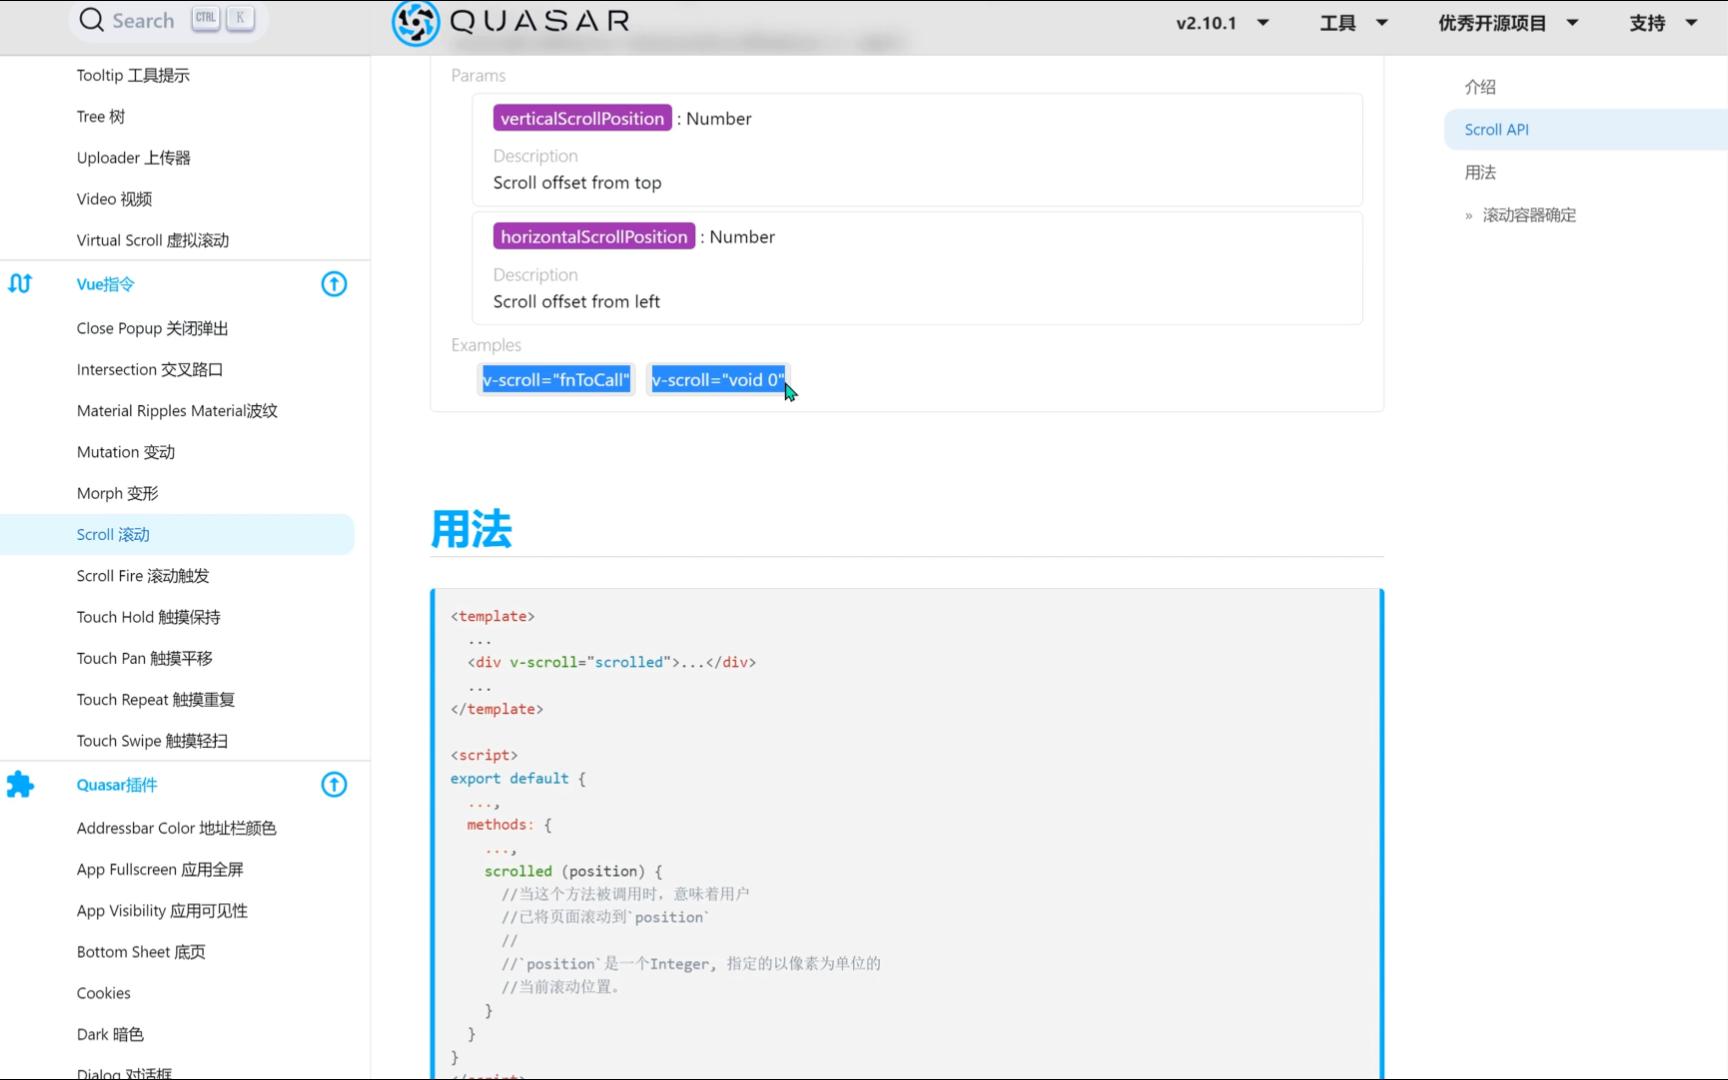
Task: Open Touch Swipe 触摸轻扫 page
Action: click(152, 741)
